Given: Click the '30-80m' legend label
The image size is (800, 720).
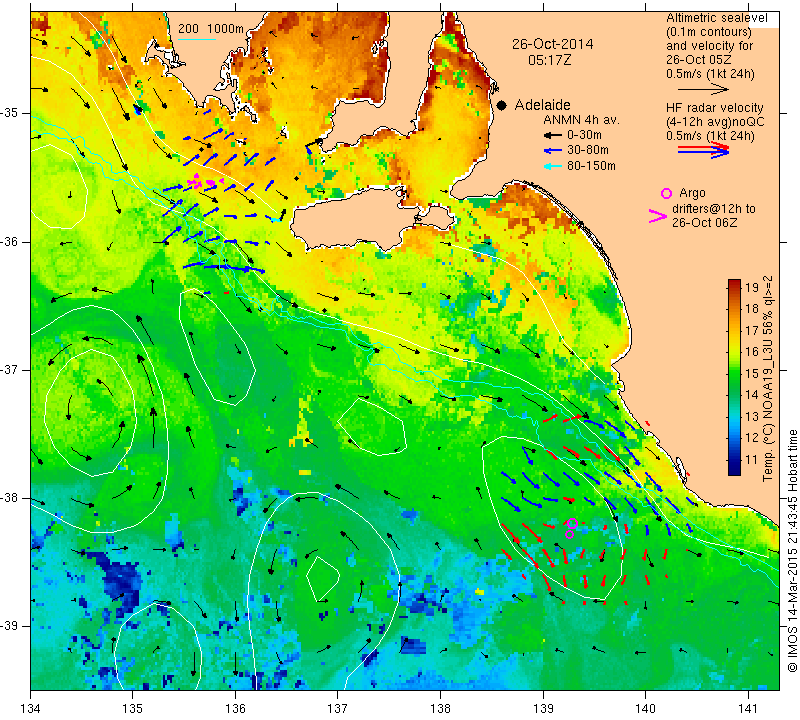Looking at the screenshot, I should [588, 150].
